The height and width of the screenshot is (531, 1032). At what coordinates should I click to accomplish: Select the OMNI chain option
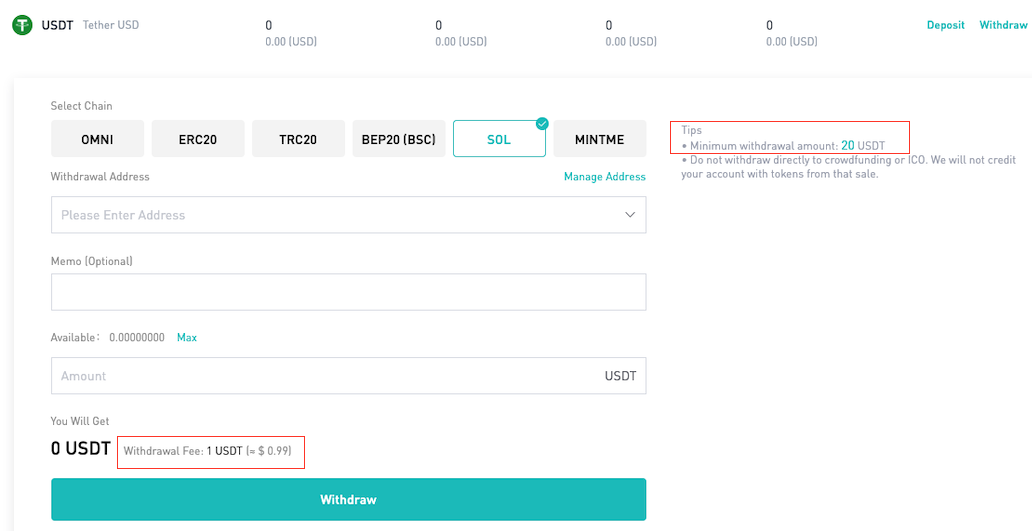[x=97, y=139]
